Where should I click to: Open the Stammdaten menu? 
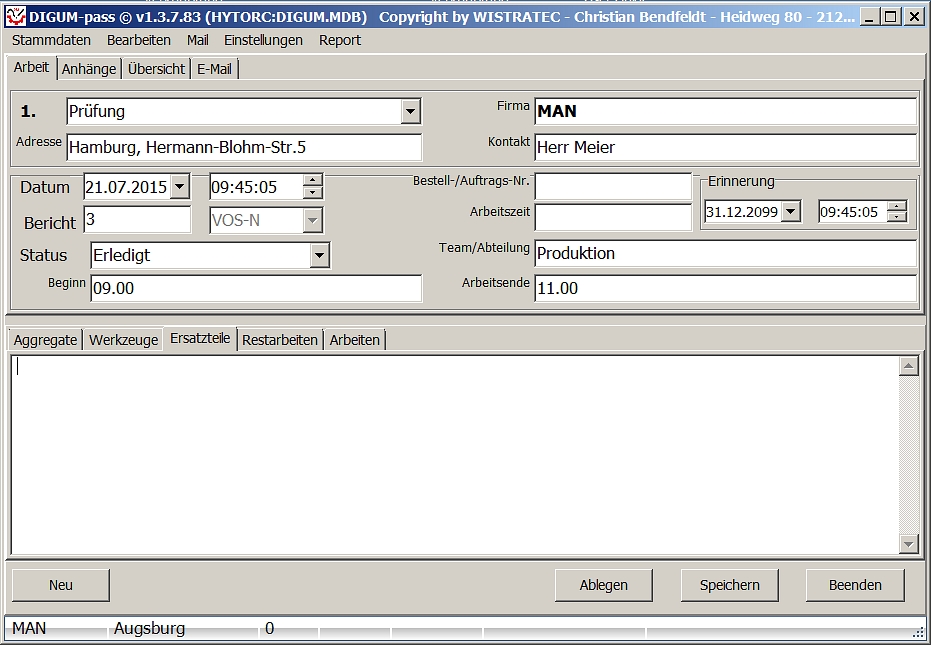[x=51, y=40]
